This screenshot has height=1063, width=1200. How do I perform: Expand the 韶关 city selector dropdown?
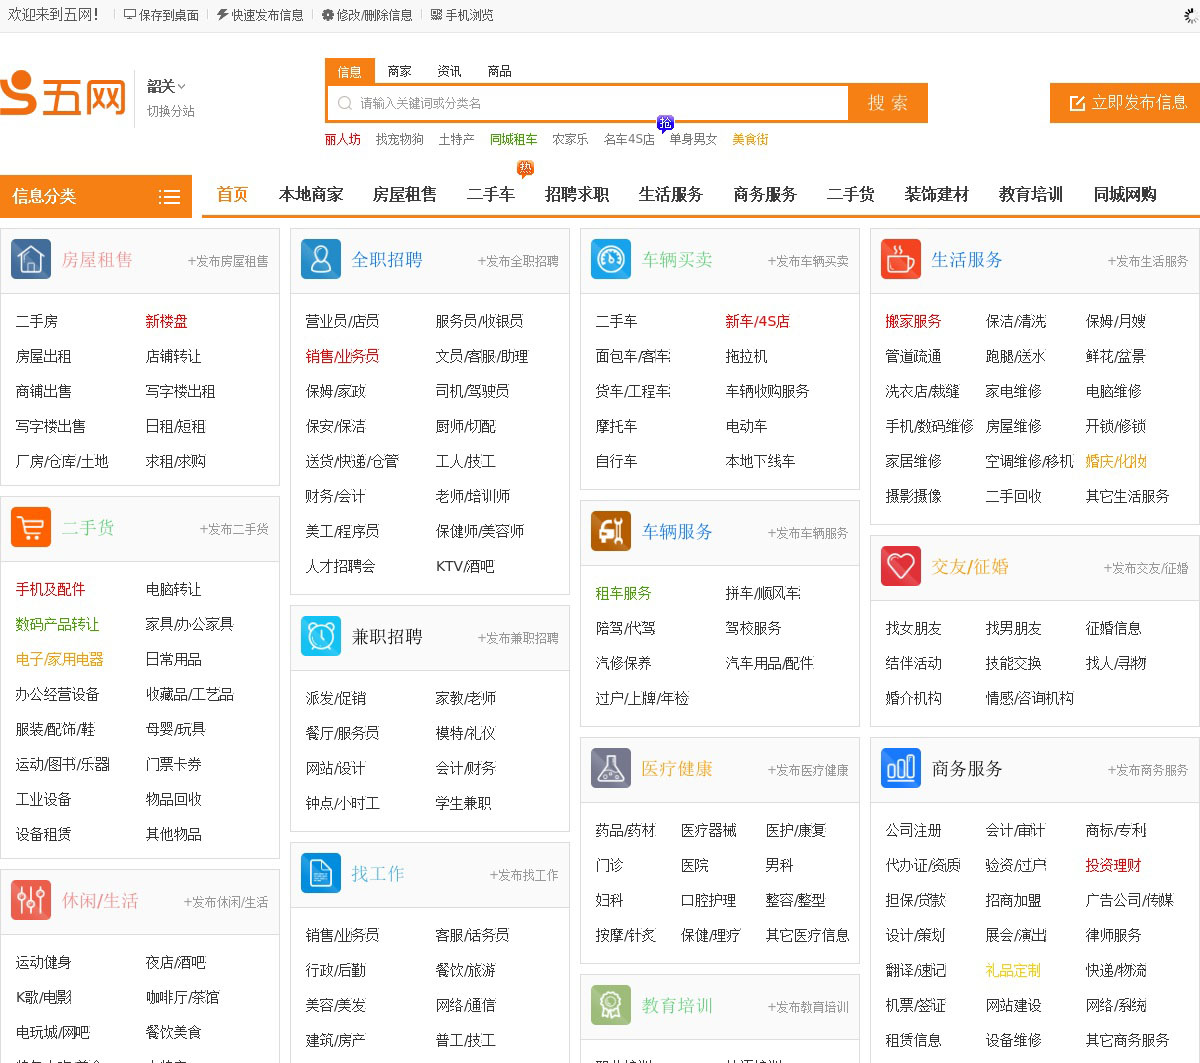[166, 87]
